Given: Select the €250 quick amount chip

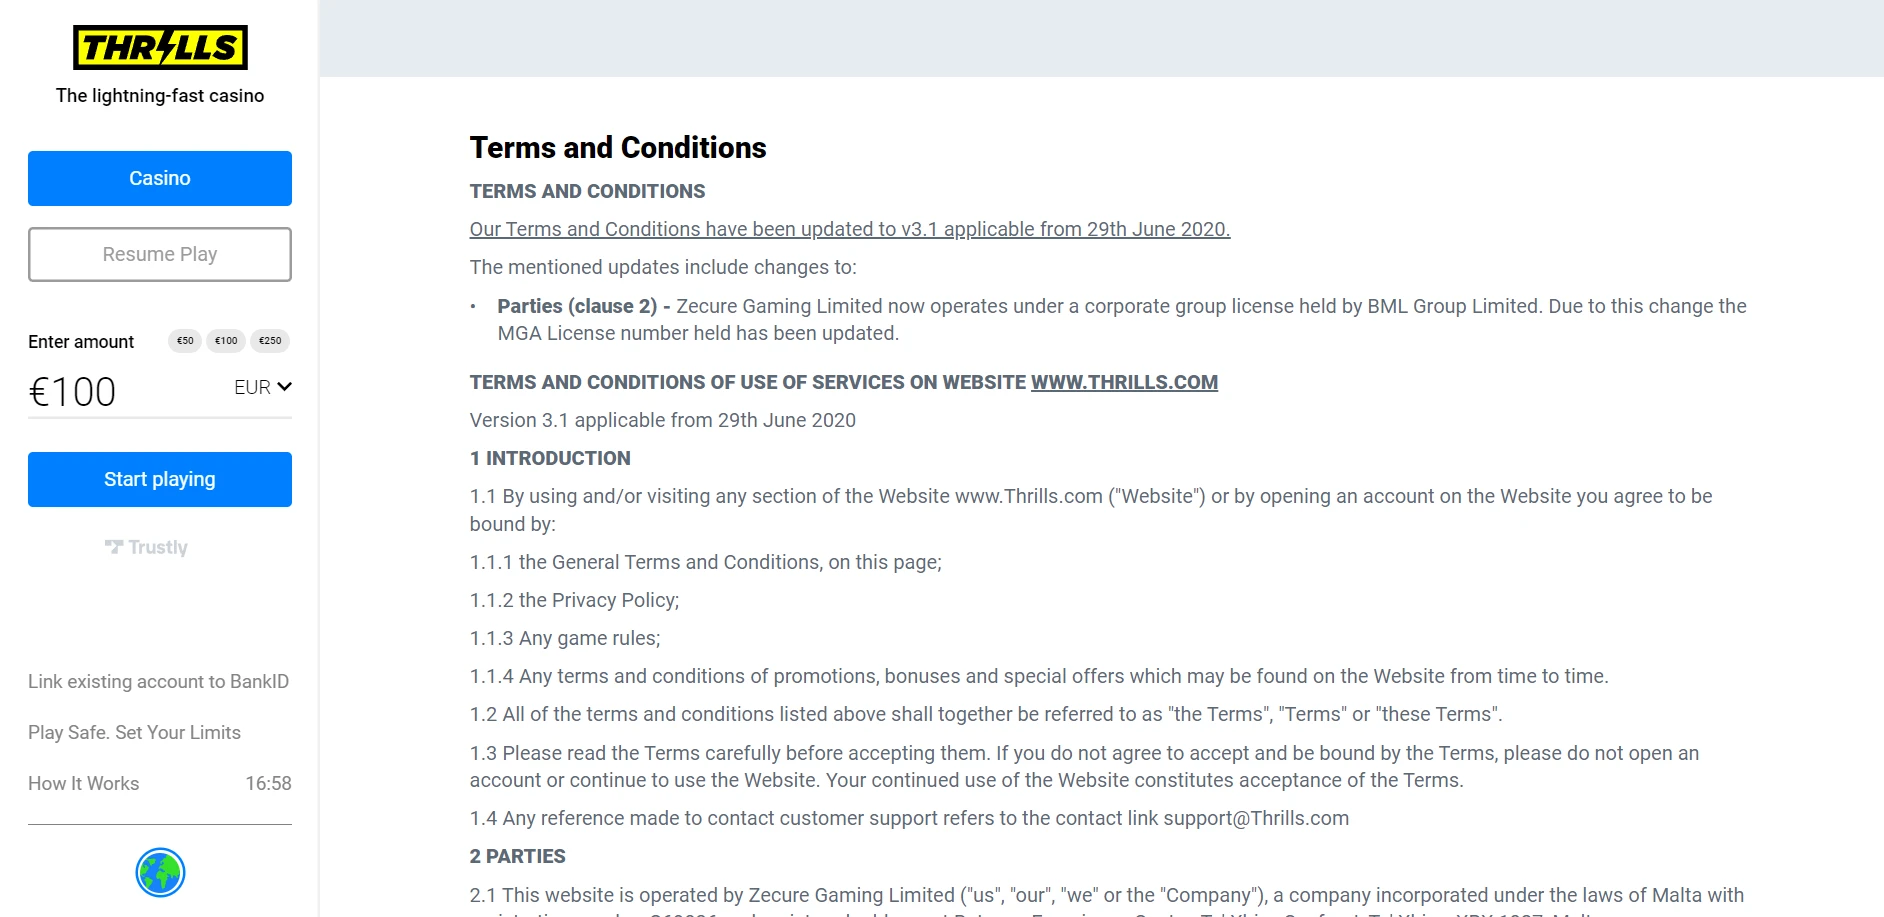Looking at the screenshot, I should pos(270,341).
